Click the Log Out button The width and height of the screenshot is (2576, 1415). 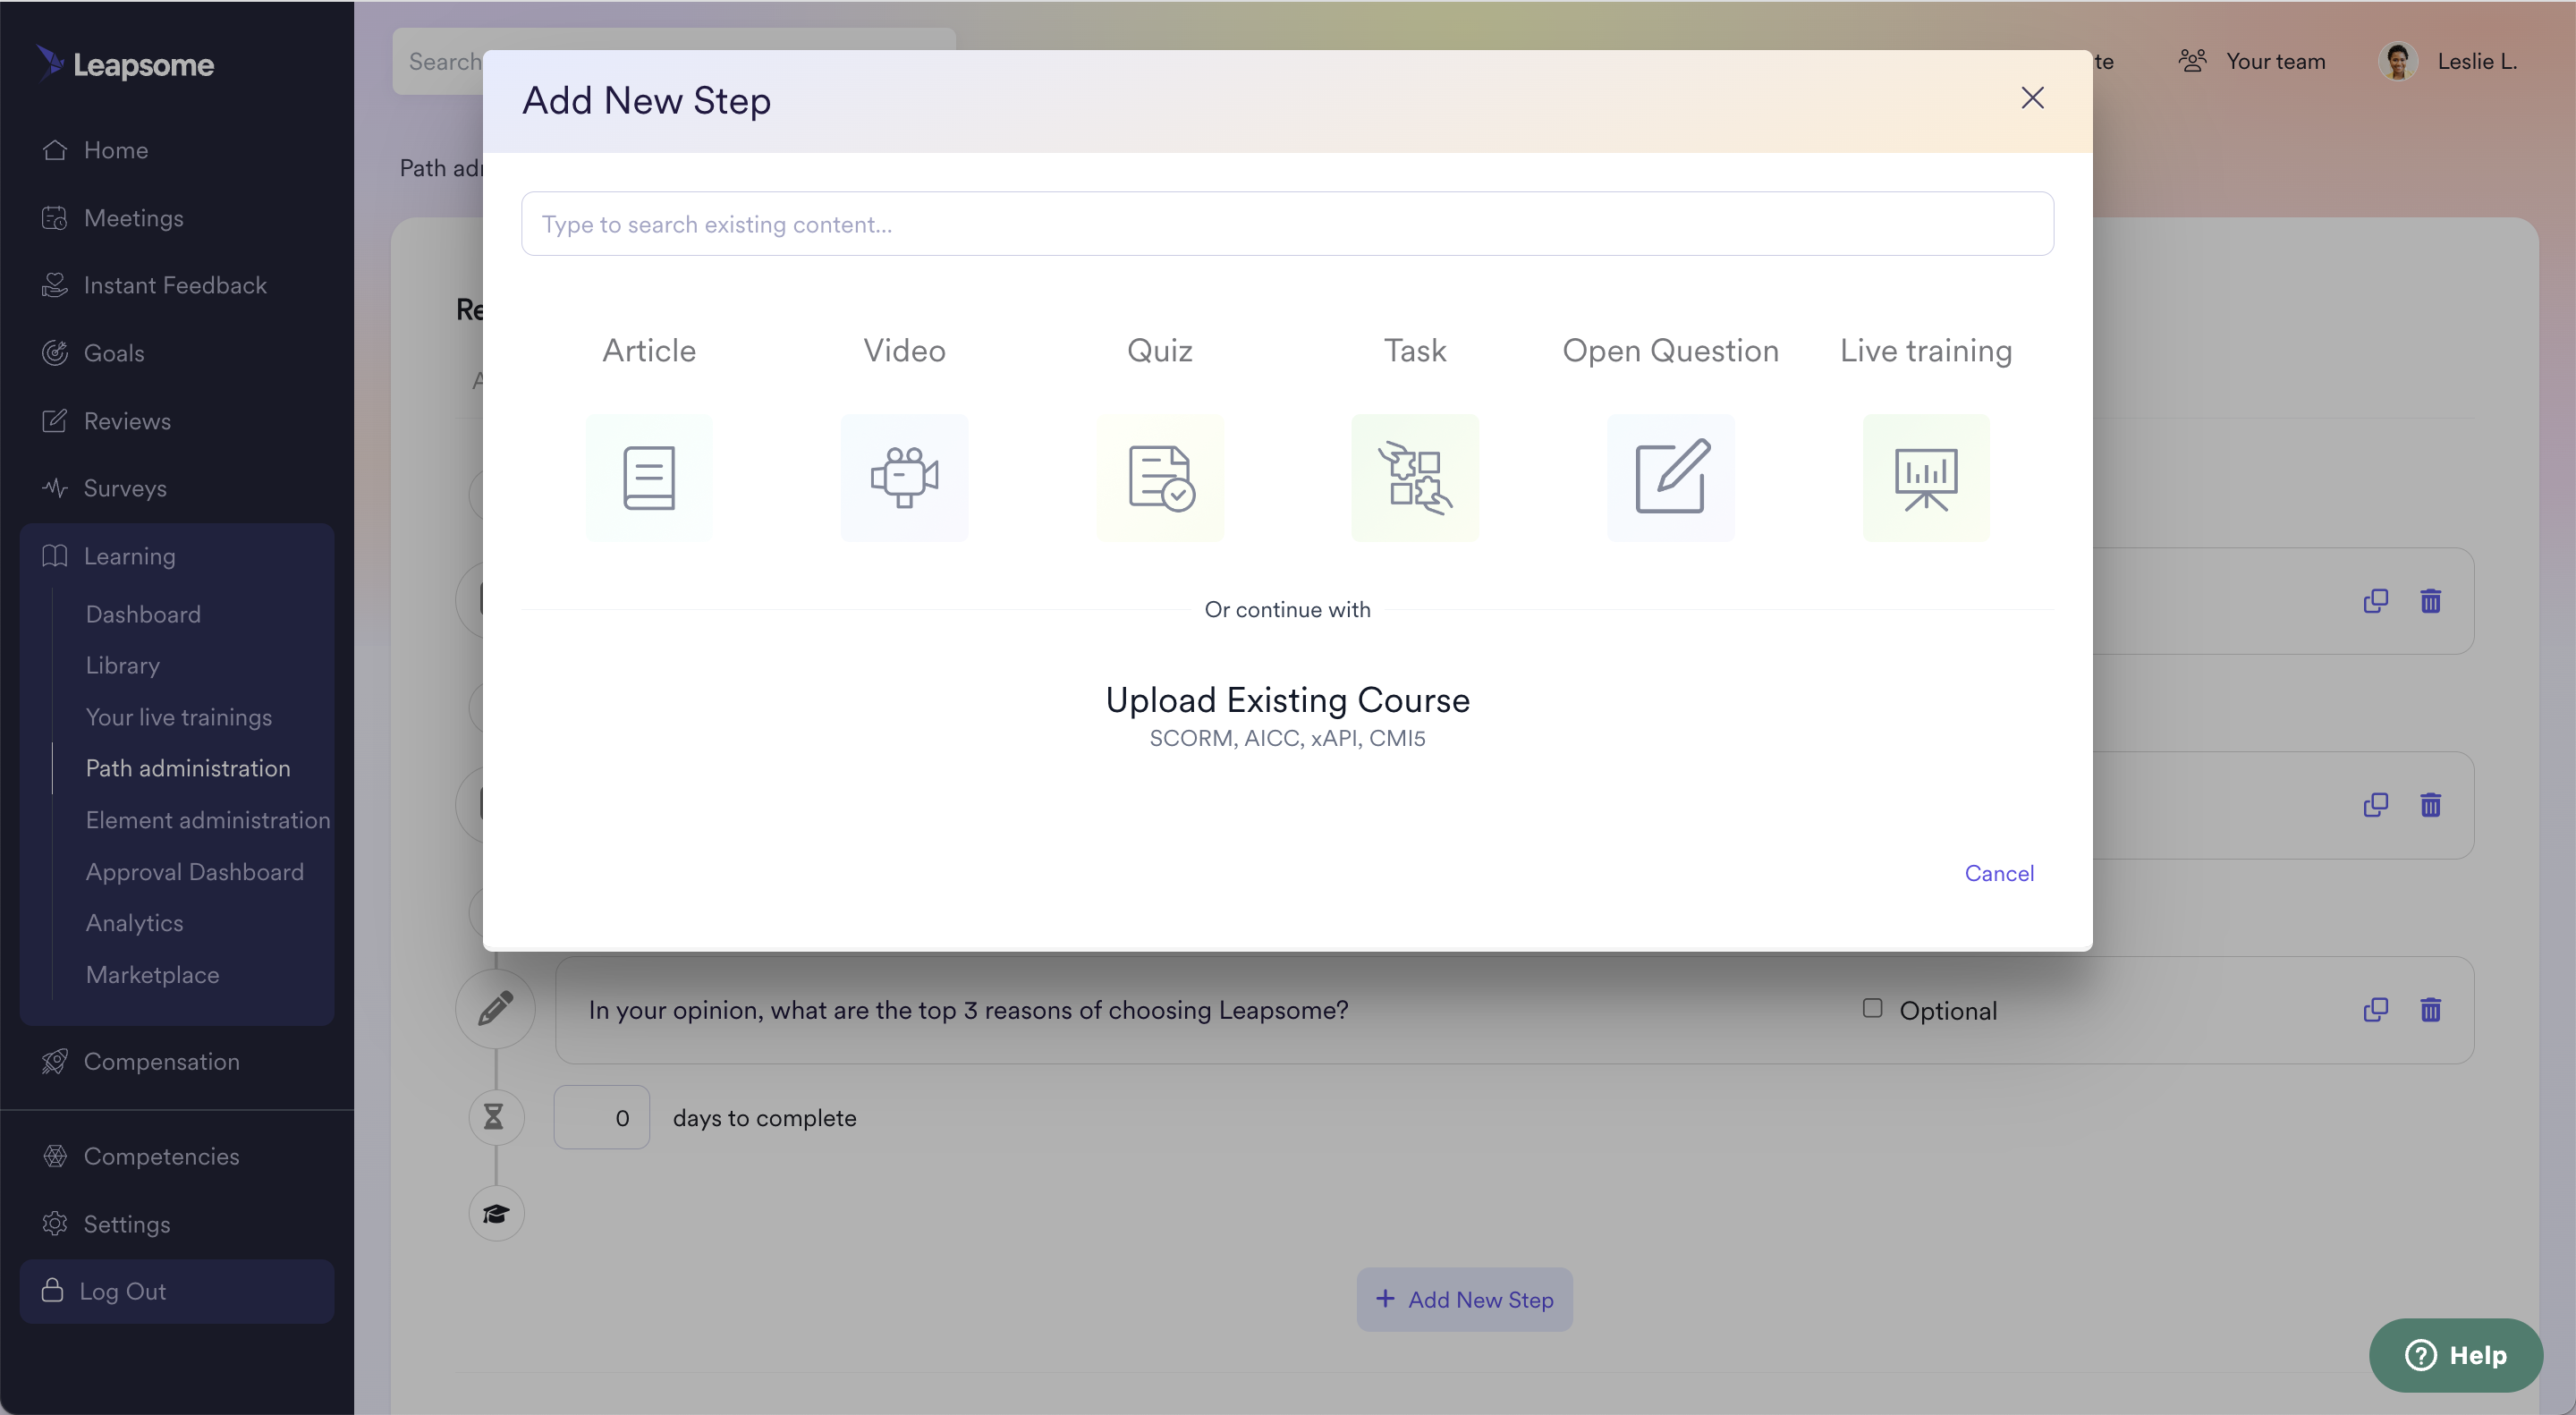click(x=177, y=1291)
